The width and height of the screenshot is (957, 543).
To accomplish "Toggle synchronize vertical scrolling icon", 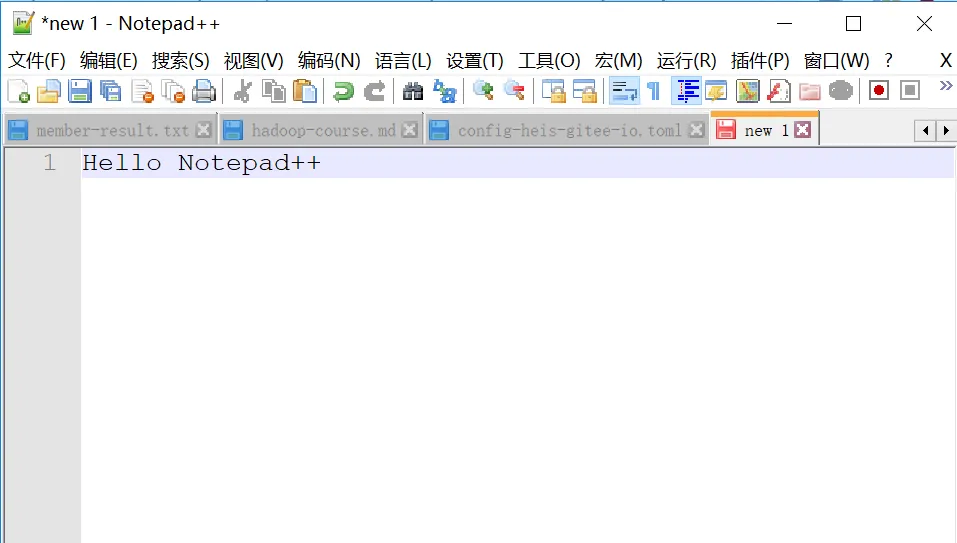I will point(554,92).
